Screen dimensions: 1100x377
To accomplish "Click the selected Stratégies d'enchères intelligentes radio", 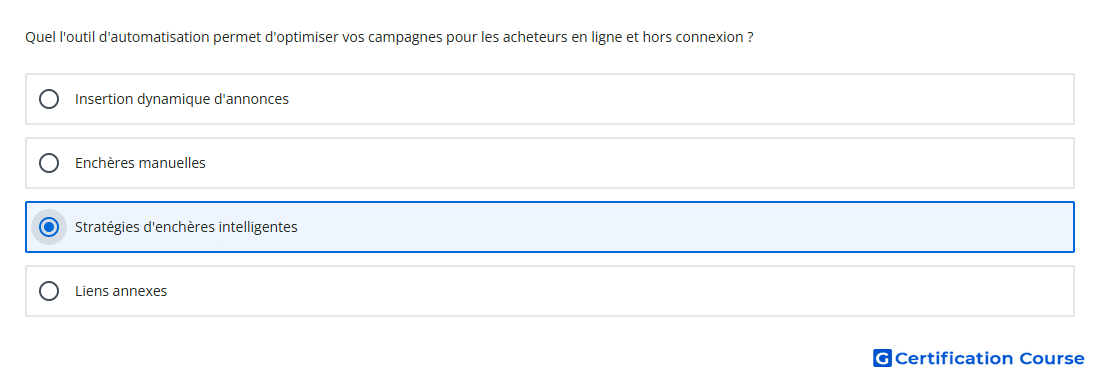I will (x=48, y=227).
